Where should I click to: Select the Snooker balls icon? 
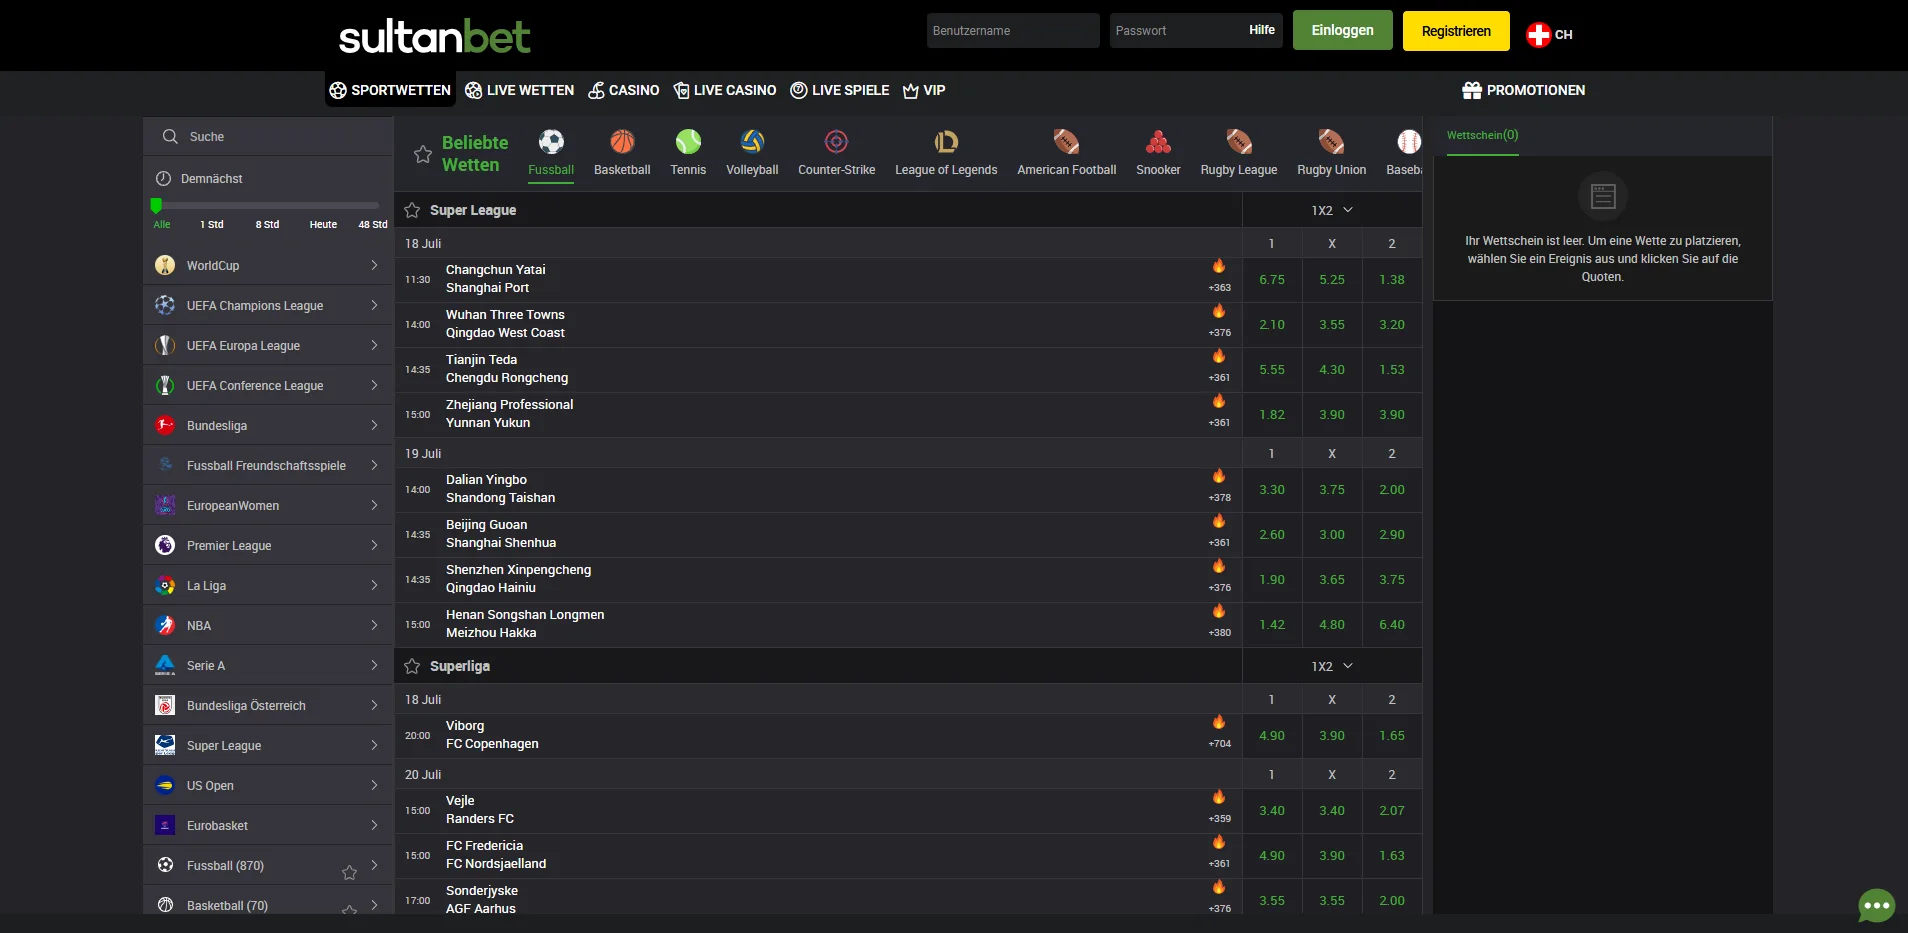(1158, 141)
